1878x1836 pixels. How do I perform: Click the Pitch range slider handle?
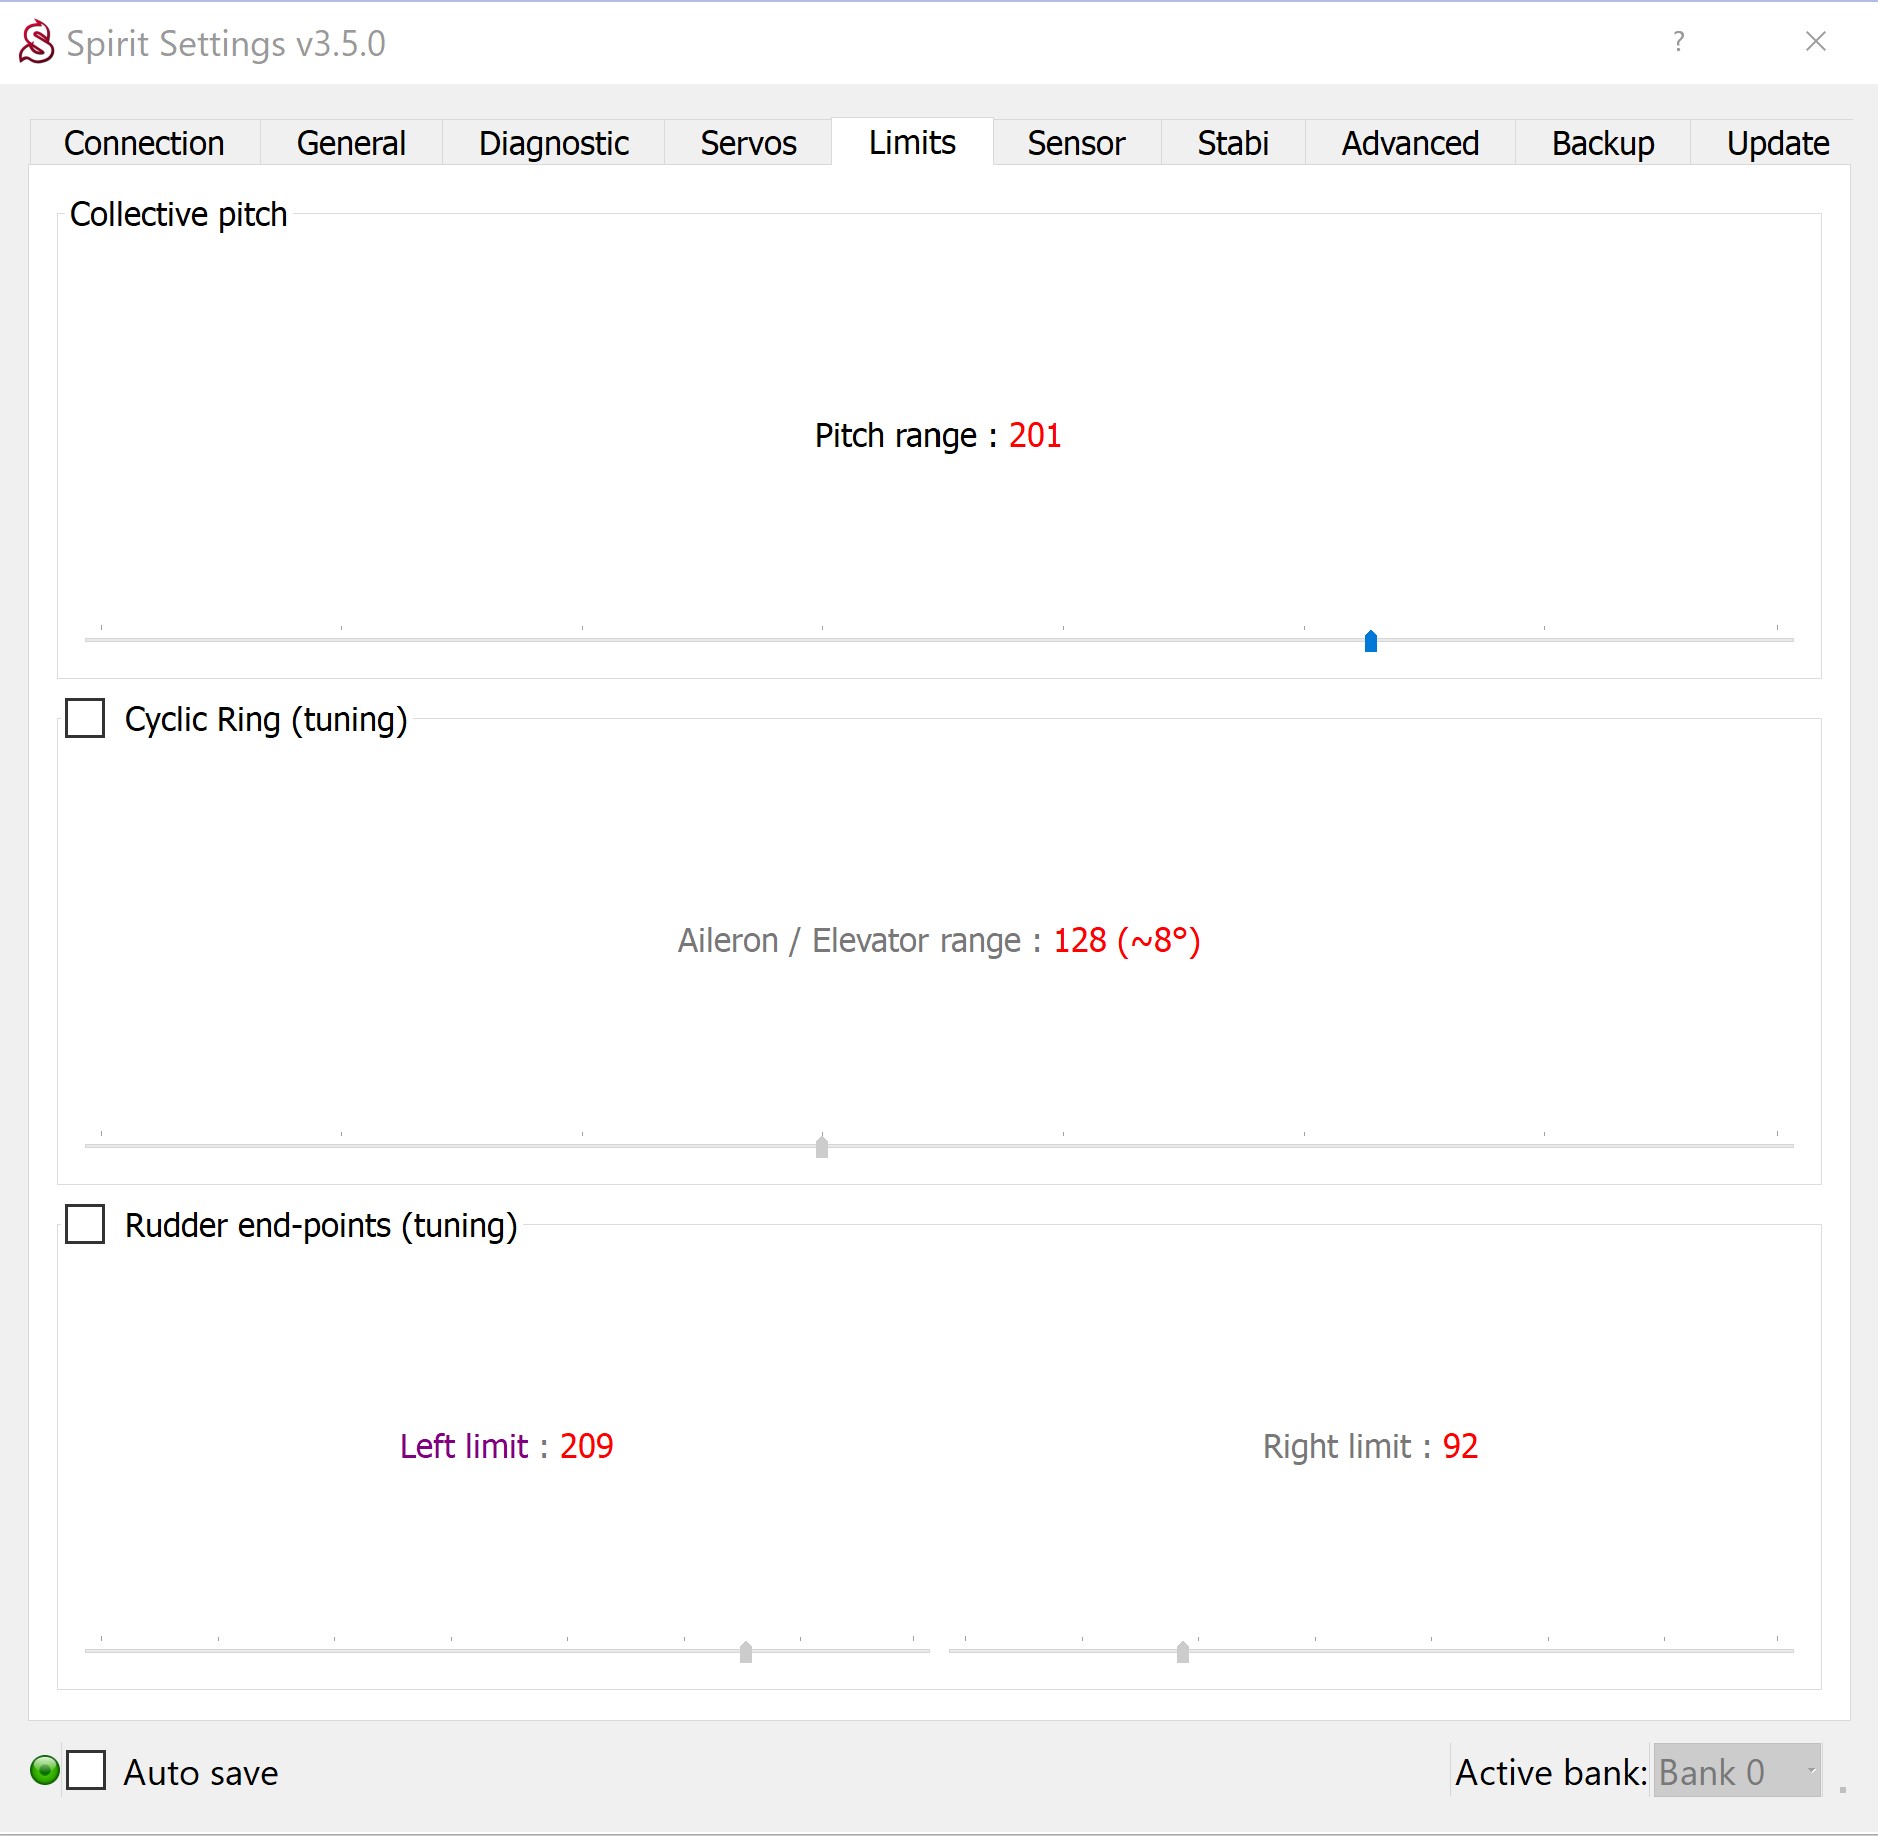(1371, 641)
